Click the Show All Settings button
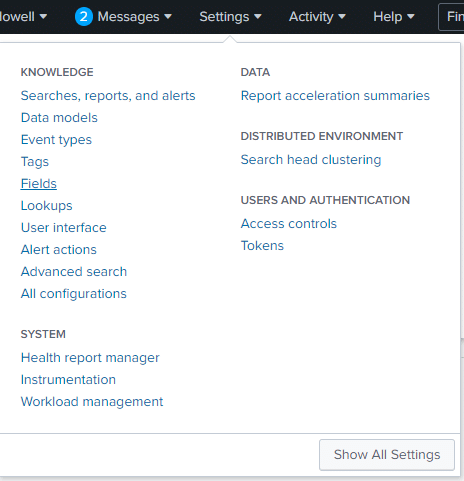Screen dimensions: 464x481 point(387,455)
